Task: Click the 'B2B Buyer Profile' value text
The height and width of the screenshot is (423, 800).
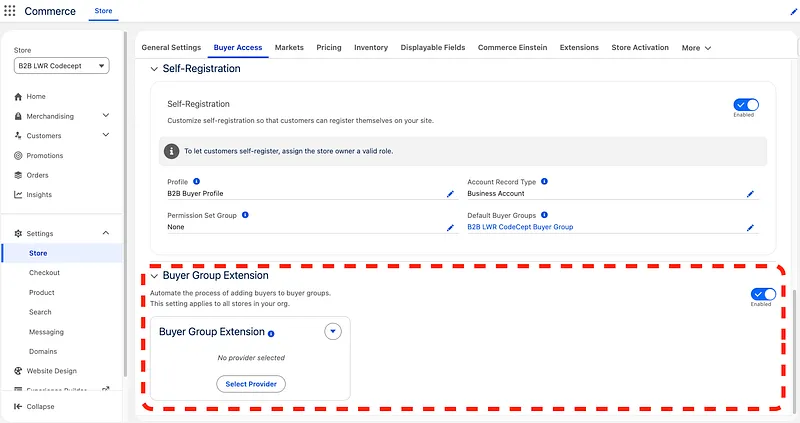Action: pos(195,193)
